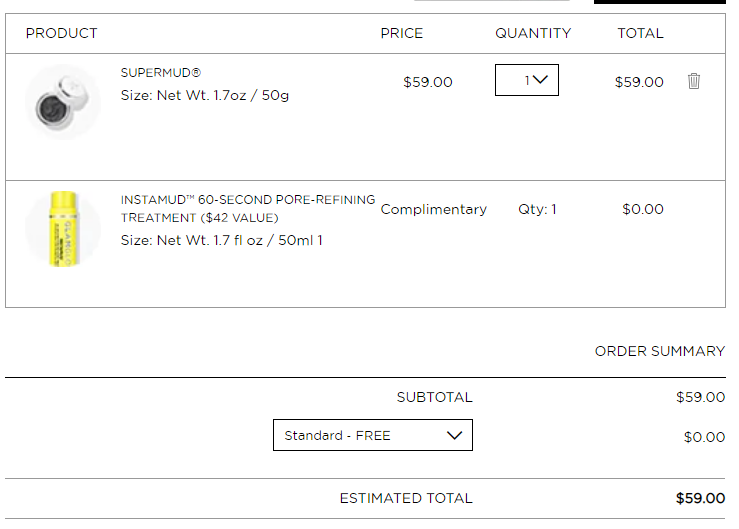Click the ESTIMATED TOTAL label
Image resolution: width=739 pixels, height=529 pixels.
click(406, 498)
